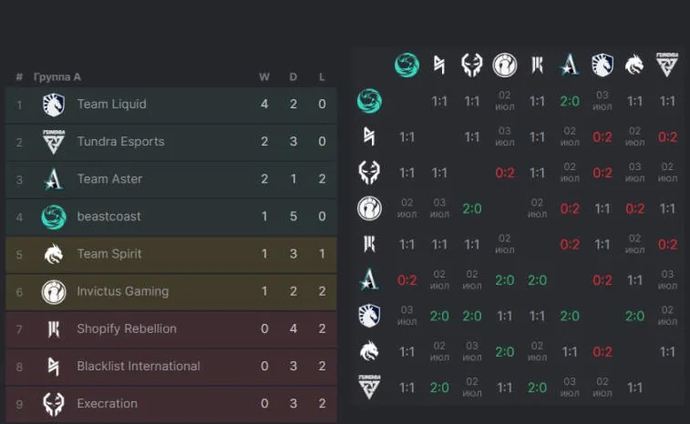690x424 pixels.
Task: Click Team Liquid icon in crosstable header row
Action: (602, 65)
